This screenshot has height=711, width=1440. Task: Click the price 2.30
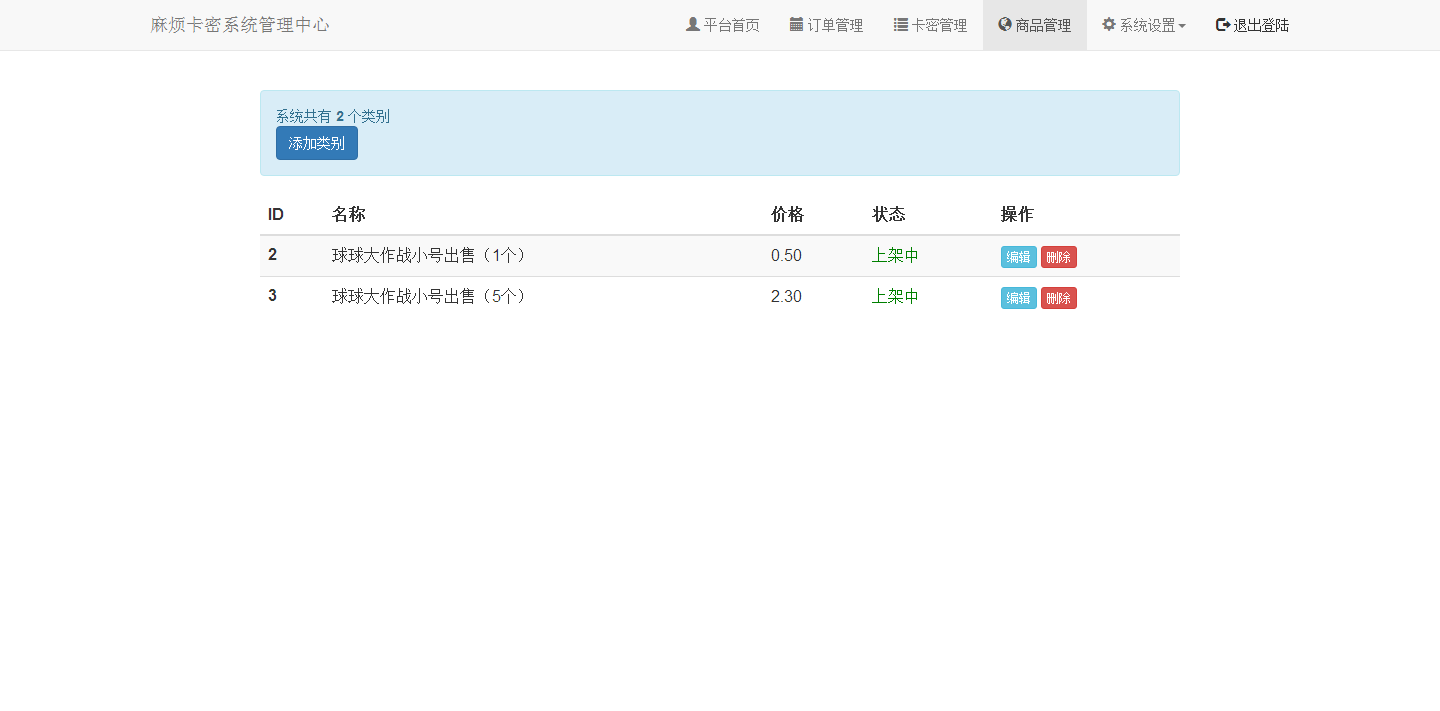pyautogui.click(x=786, y=296)
